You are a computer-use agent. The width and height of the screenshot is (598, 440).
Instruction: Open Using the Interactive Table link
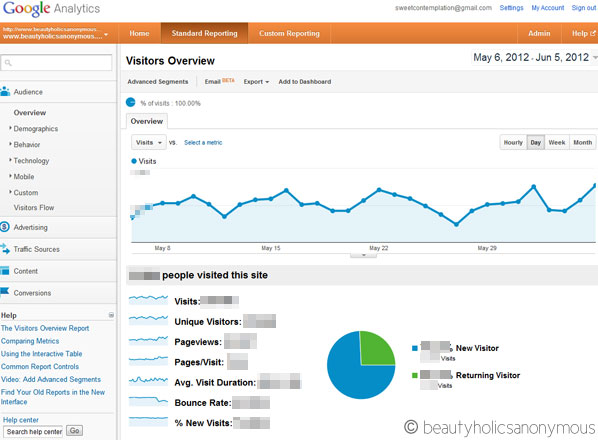[x=42, y=353]
